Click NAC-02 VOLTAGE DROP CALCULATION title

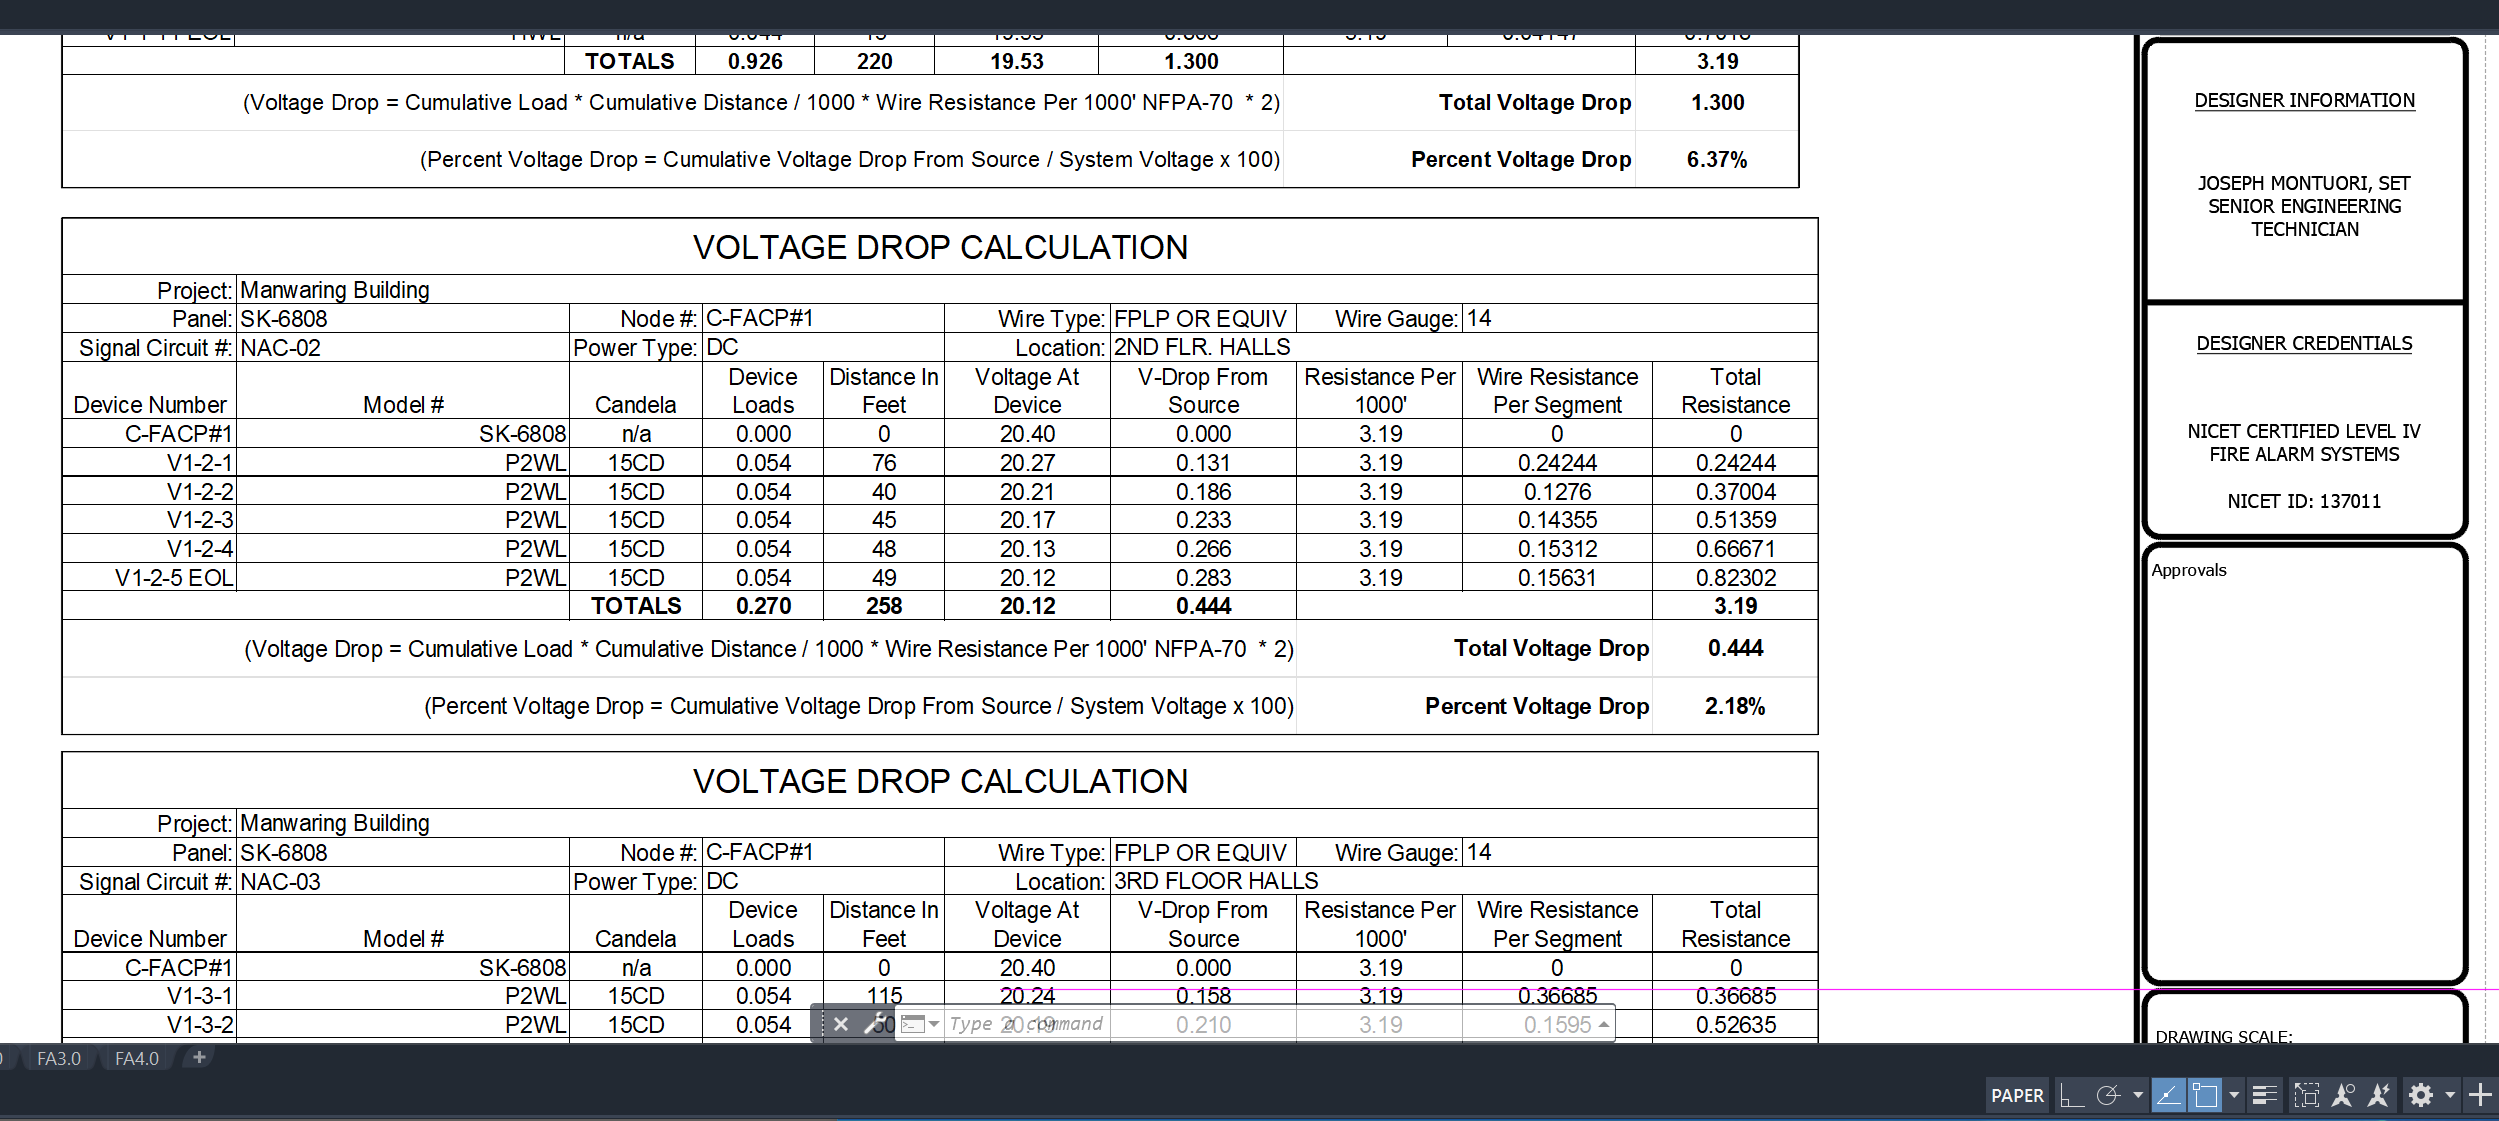tap(940, 247)
